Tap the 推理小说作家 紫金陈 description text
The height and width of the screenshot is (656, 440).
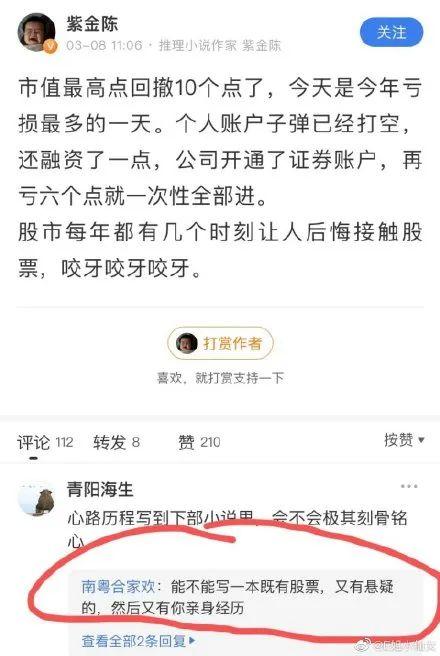tap(220, 45)
